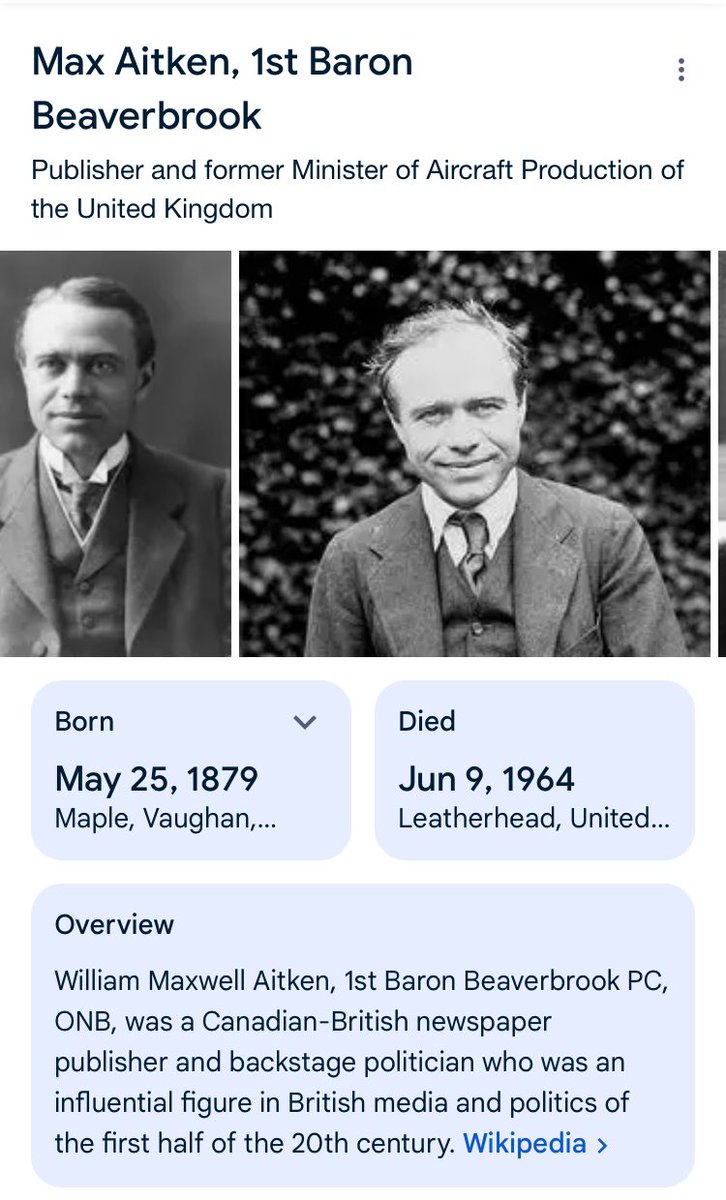The width and height of the screenshot is (726, 1200).
Task: Open the three-dot more options menu
Action: [681, 70]
